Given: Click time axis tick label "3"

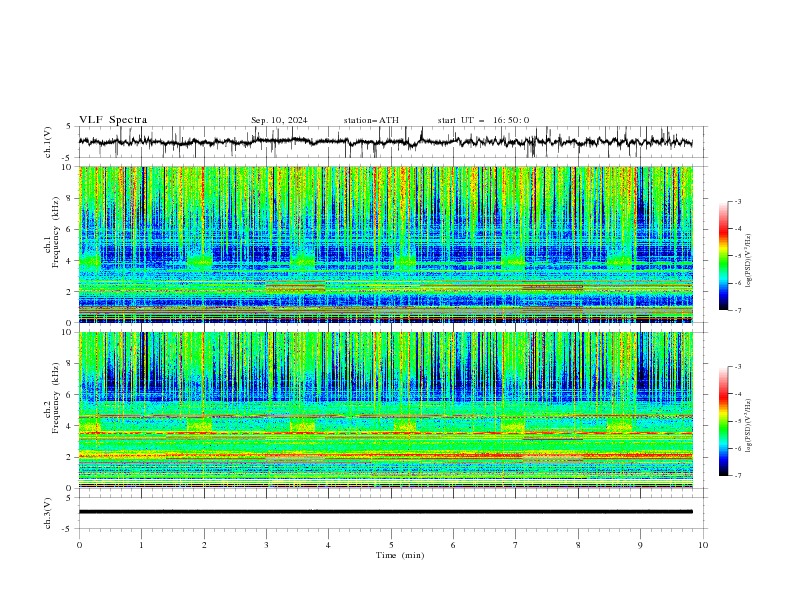Looking at the screenshot, I should coord(266,545).
